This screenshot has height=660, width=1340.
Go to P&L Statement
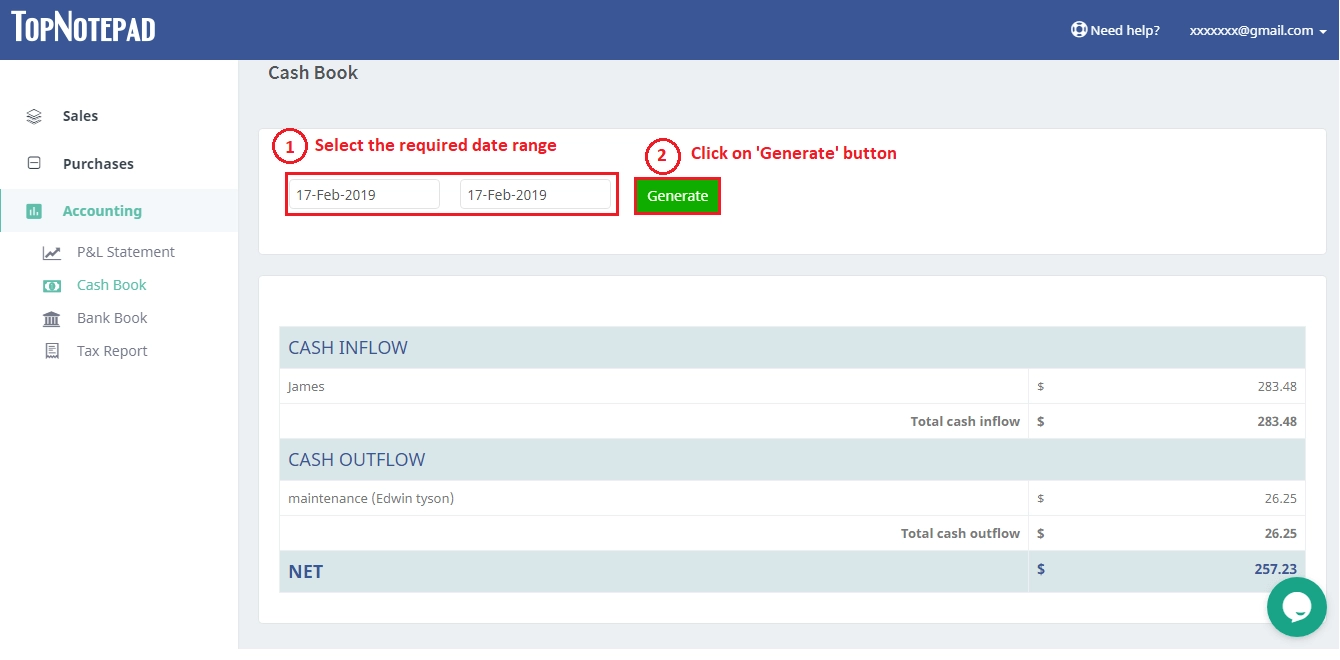pyautogui.click(x=126, y=252)
